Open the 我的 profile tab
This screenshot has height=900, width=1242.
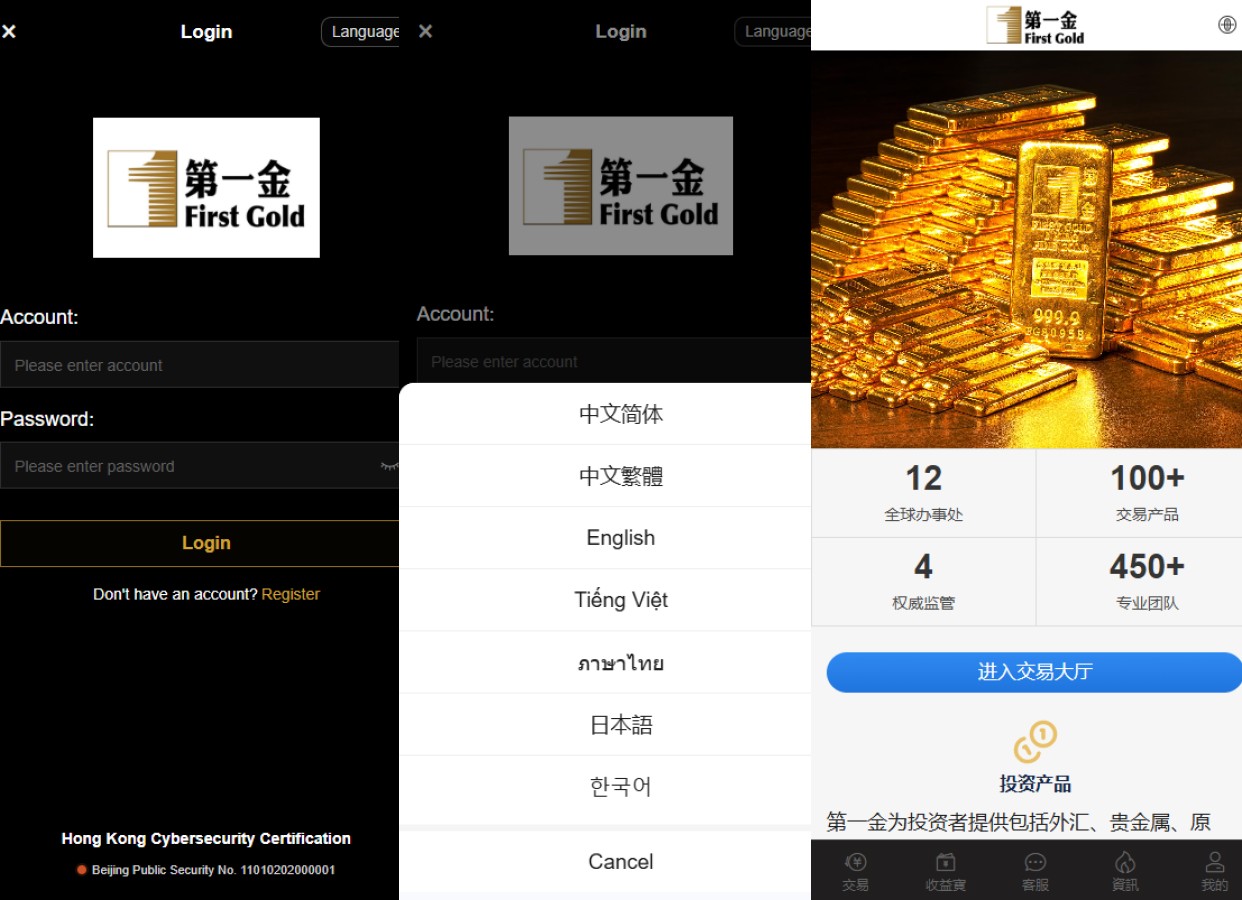1214,871
